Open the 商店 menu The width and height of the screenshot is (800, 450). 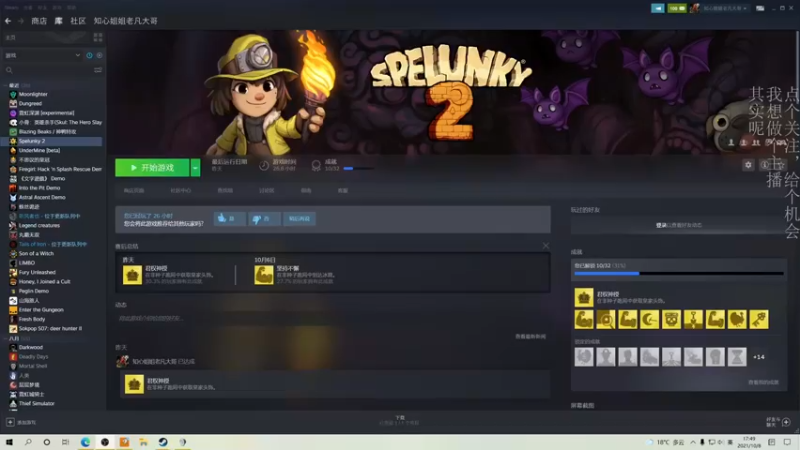click(x=39, y=21)
